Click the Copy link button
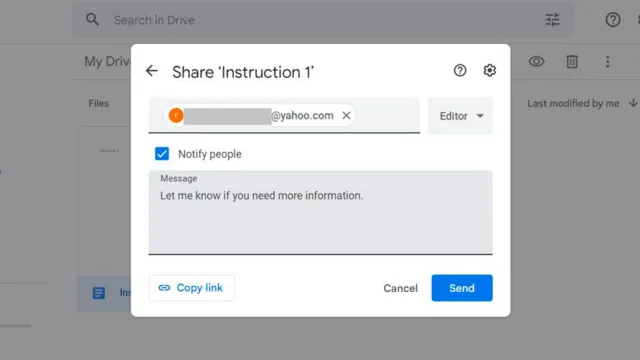Viewport: 640px width, 360px height. [x=191, y=288]
